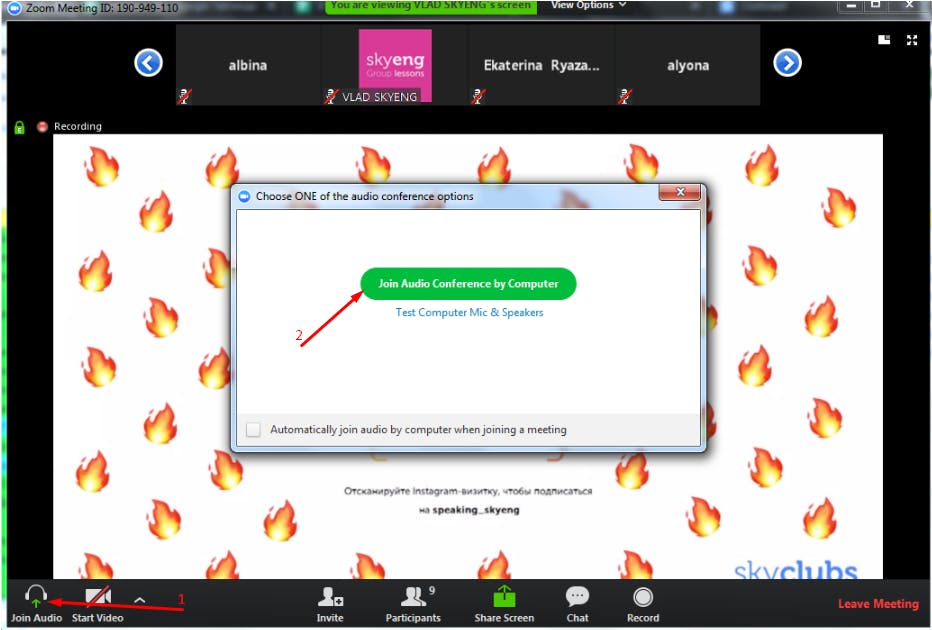This screenshot has width=932, height=630.
Task: Click the Join Audio headphone icon
Action: coord(36,596)
